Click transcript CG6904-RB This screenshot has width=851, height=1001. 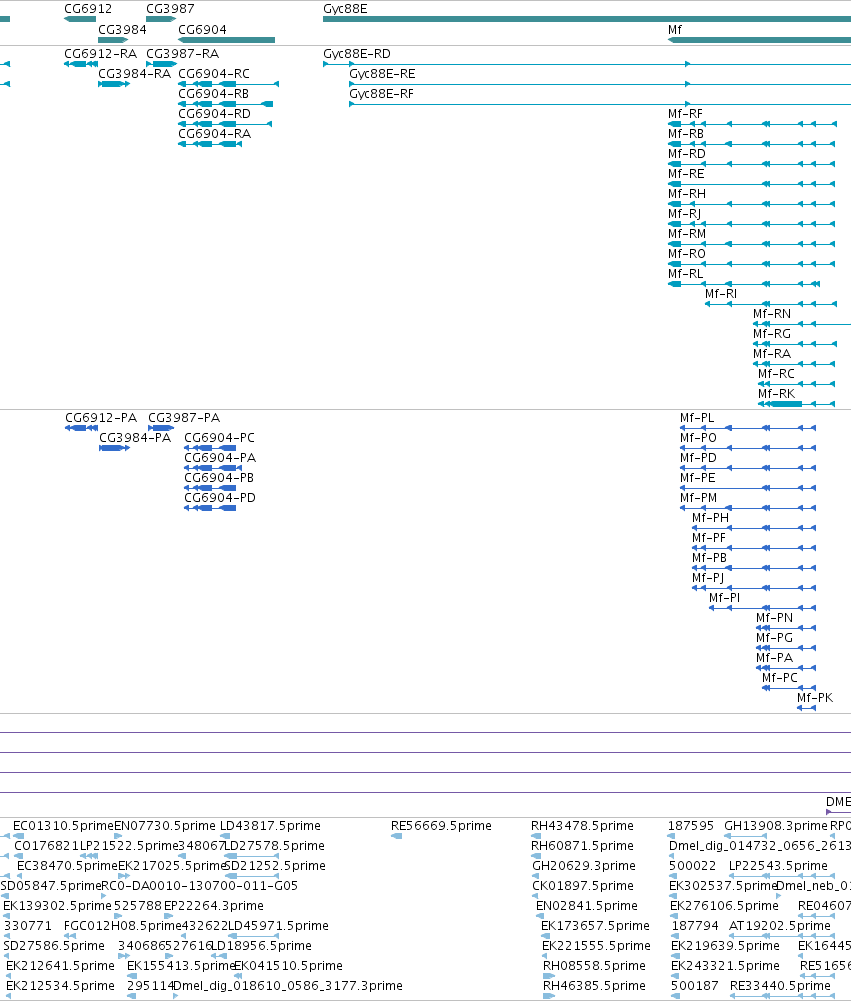click(214, 93)
